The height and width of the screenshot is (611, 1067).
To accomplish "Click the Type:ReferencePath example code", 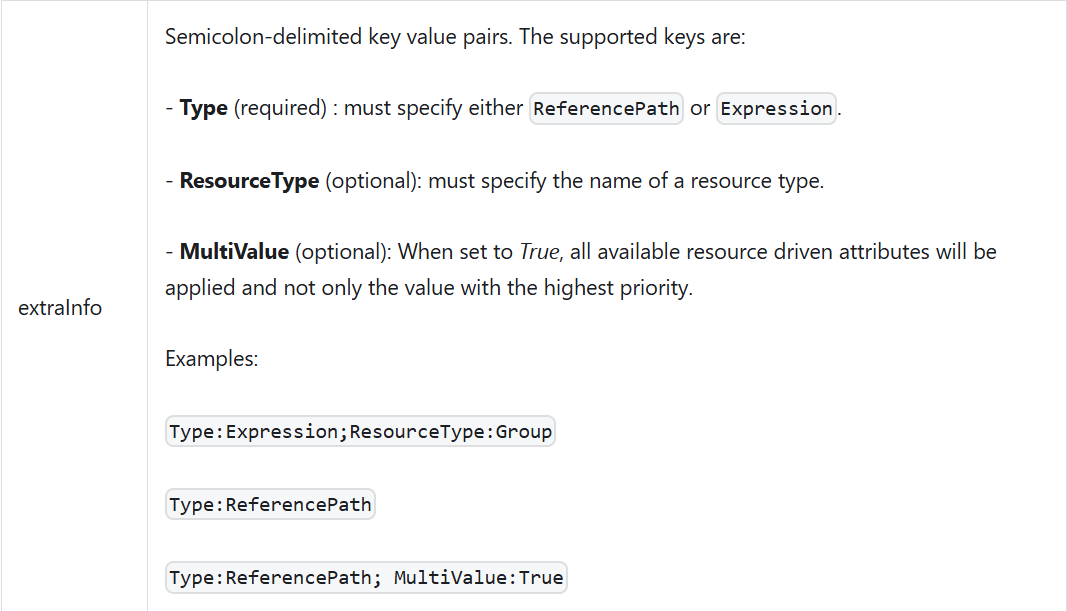I will (x=270, y=504).
